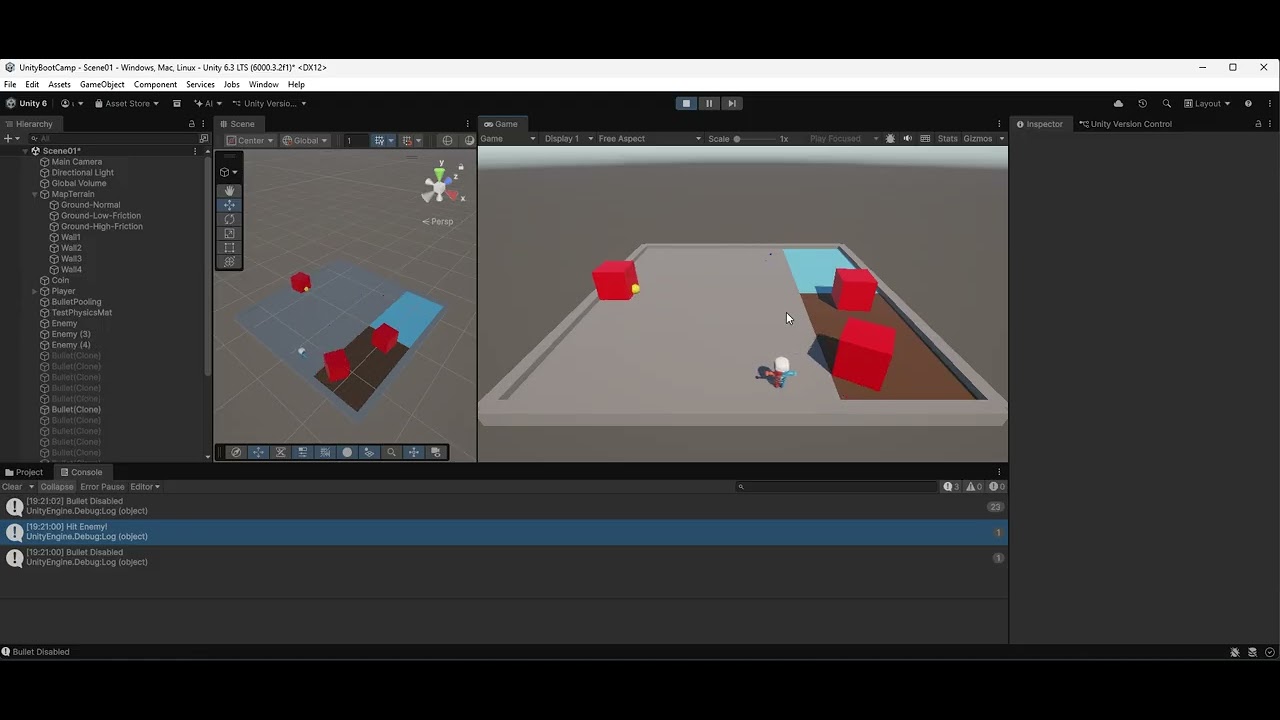Click the Scene bottom toolbar magnifier icon
The height and width of the screenshot is (720, 1280).
[x=391, y=452]
